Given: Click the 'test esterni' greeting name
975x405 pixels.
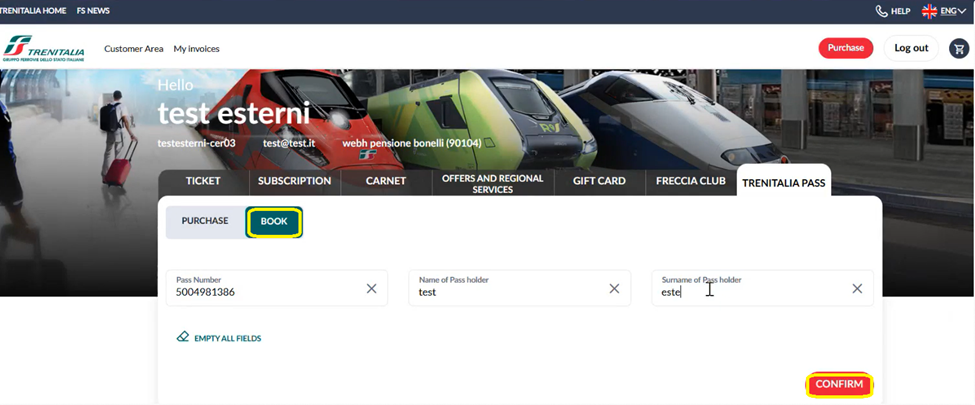Looking at the screenshot, I should [x=234, y=113].
